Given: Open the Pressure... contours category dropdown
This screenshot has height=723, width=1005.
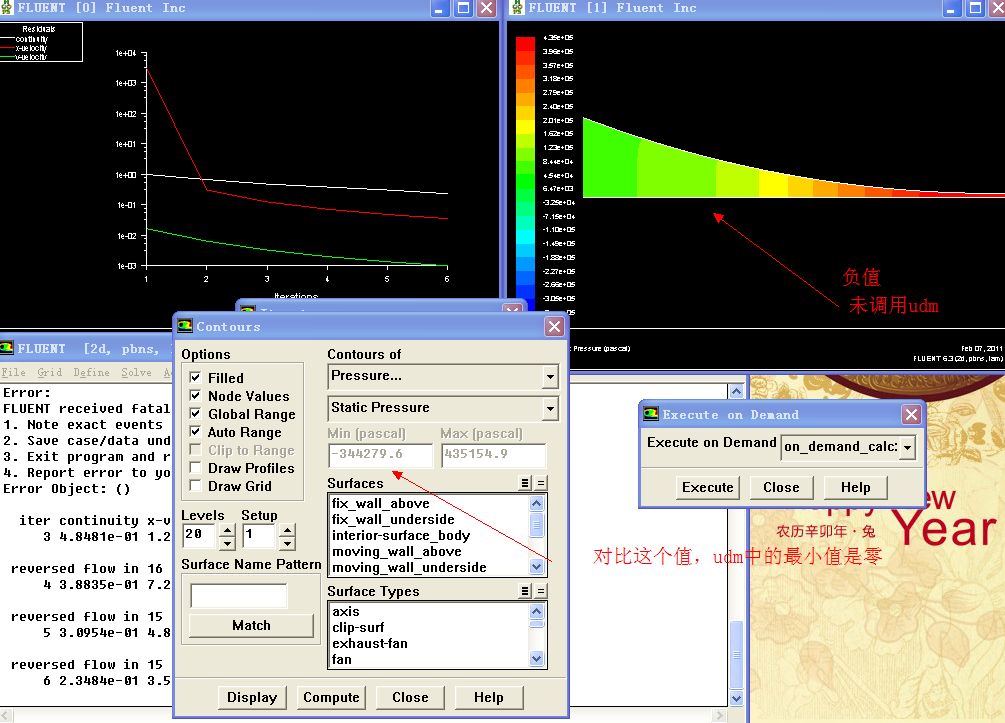Looking at the screenshot, I should 549,377.
